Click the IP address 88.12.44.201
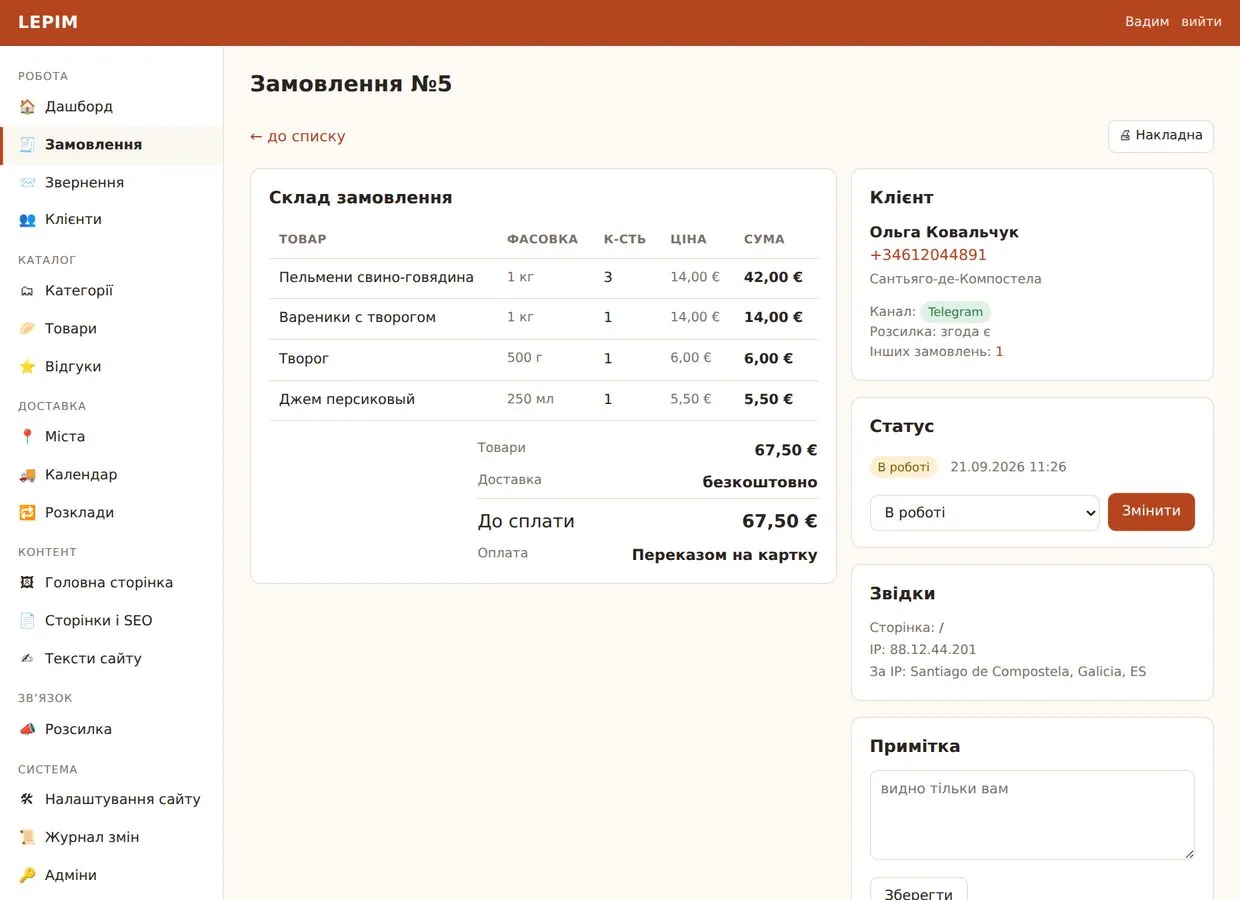 [933, 649]
